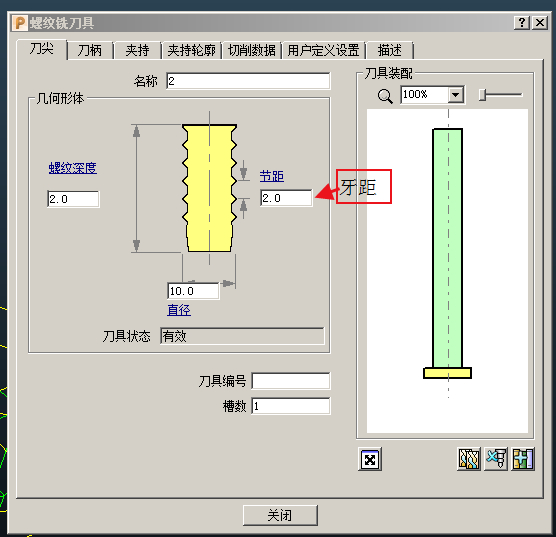Click the magnifier icon beside 100%
The width and height of the screenshot is (556, 537).
pyautogui.click(x=385, y=96)
